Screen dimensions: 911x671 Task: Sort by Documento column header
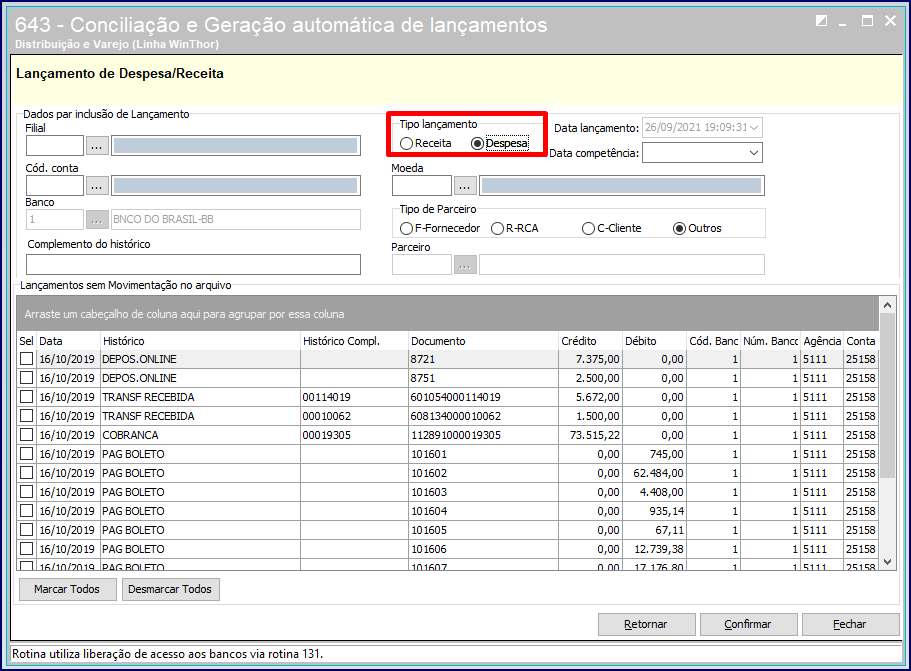coord(483,341)
